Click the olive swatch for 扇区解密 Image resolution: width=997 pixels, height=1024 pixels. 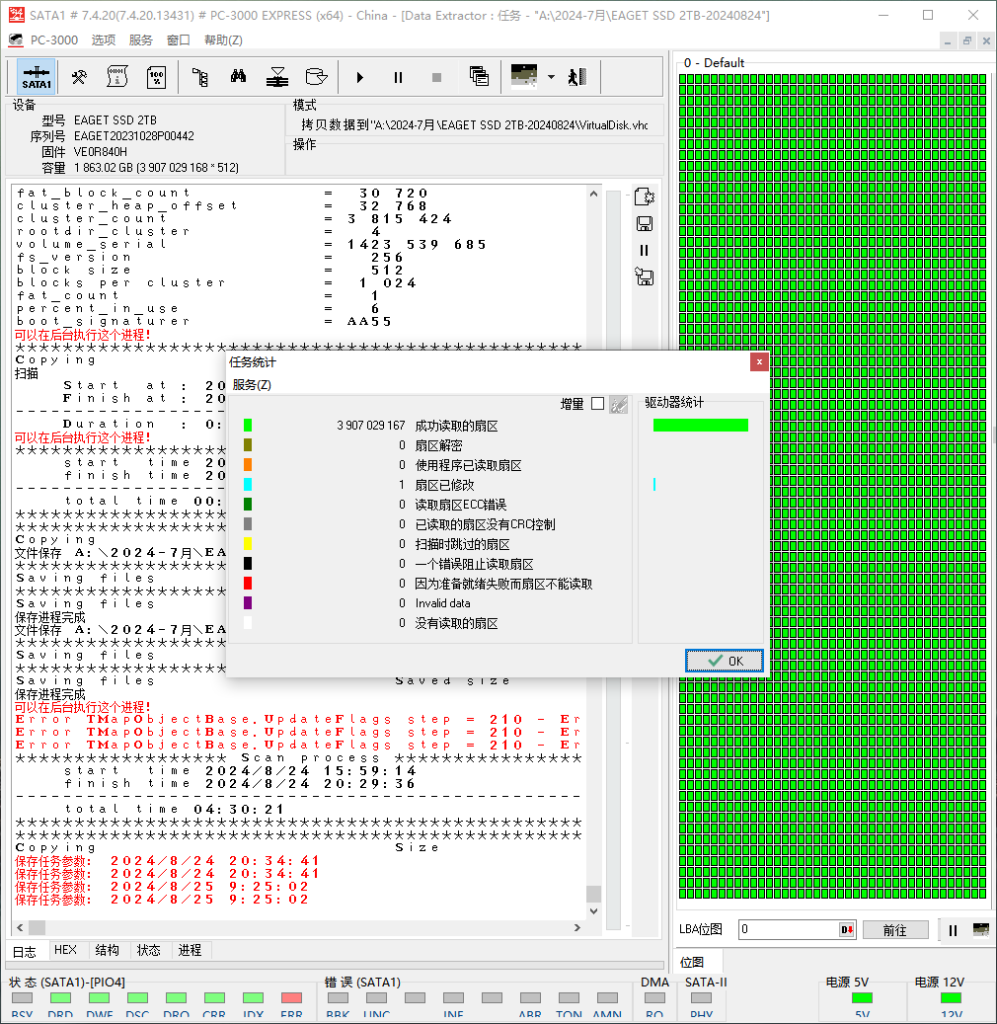tap(247, 445)
